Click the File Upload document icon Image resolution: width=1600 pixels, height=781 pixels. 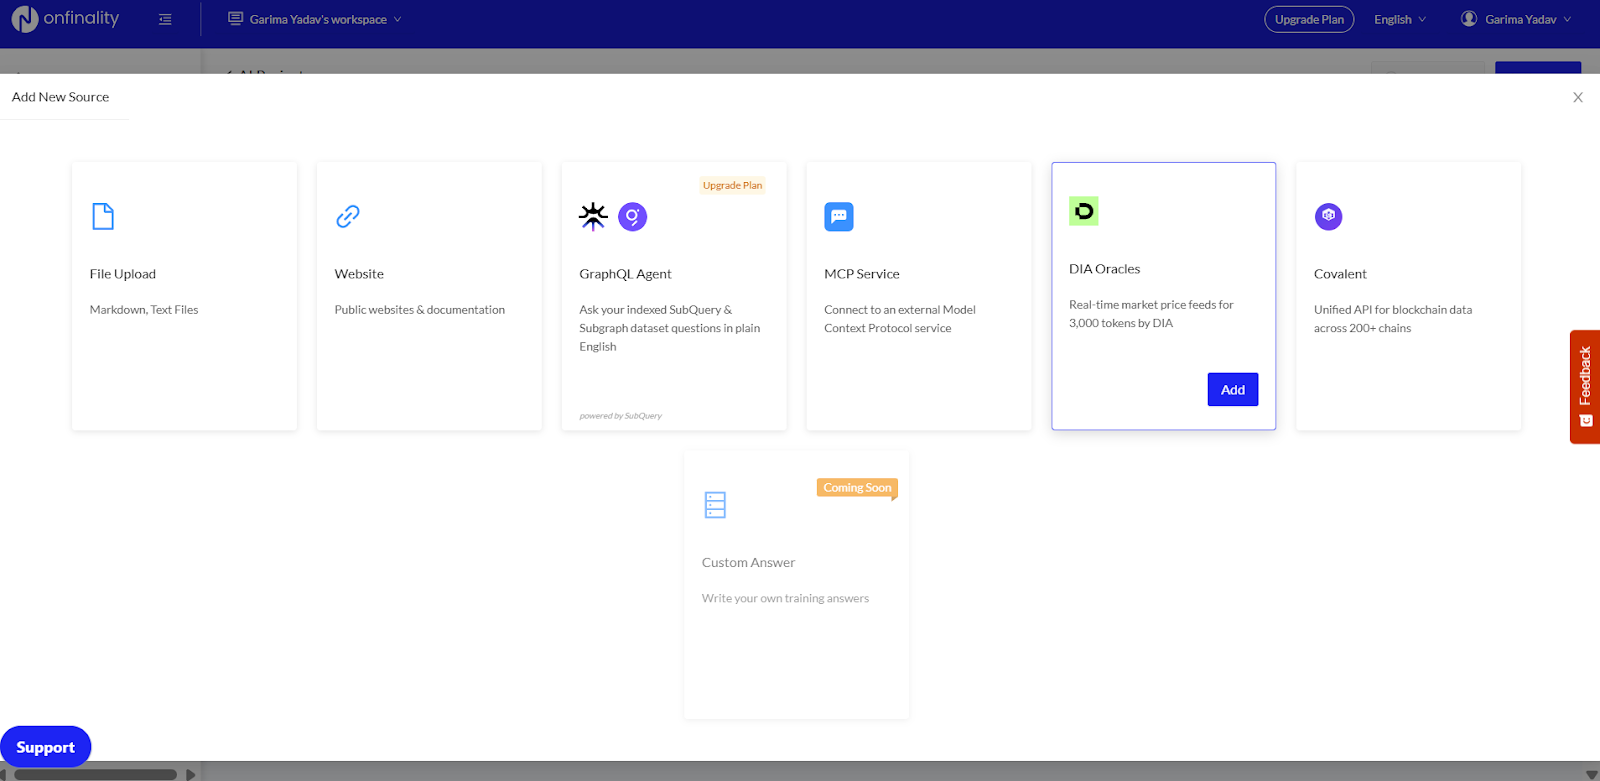point(103,216)
